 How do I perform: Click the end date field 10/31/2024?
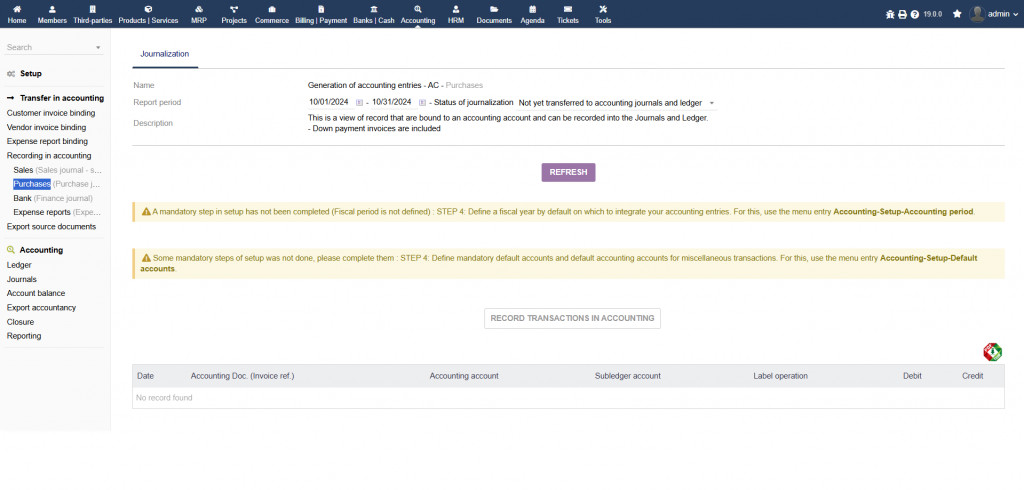(x=392, y=102)
